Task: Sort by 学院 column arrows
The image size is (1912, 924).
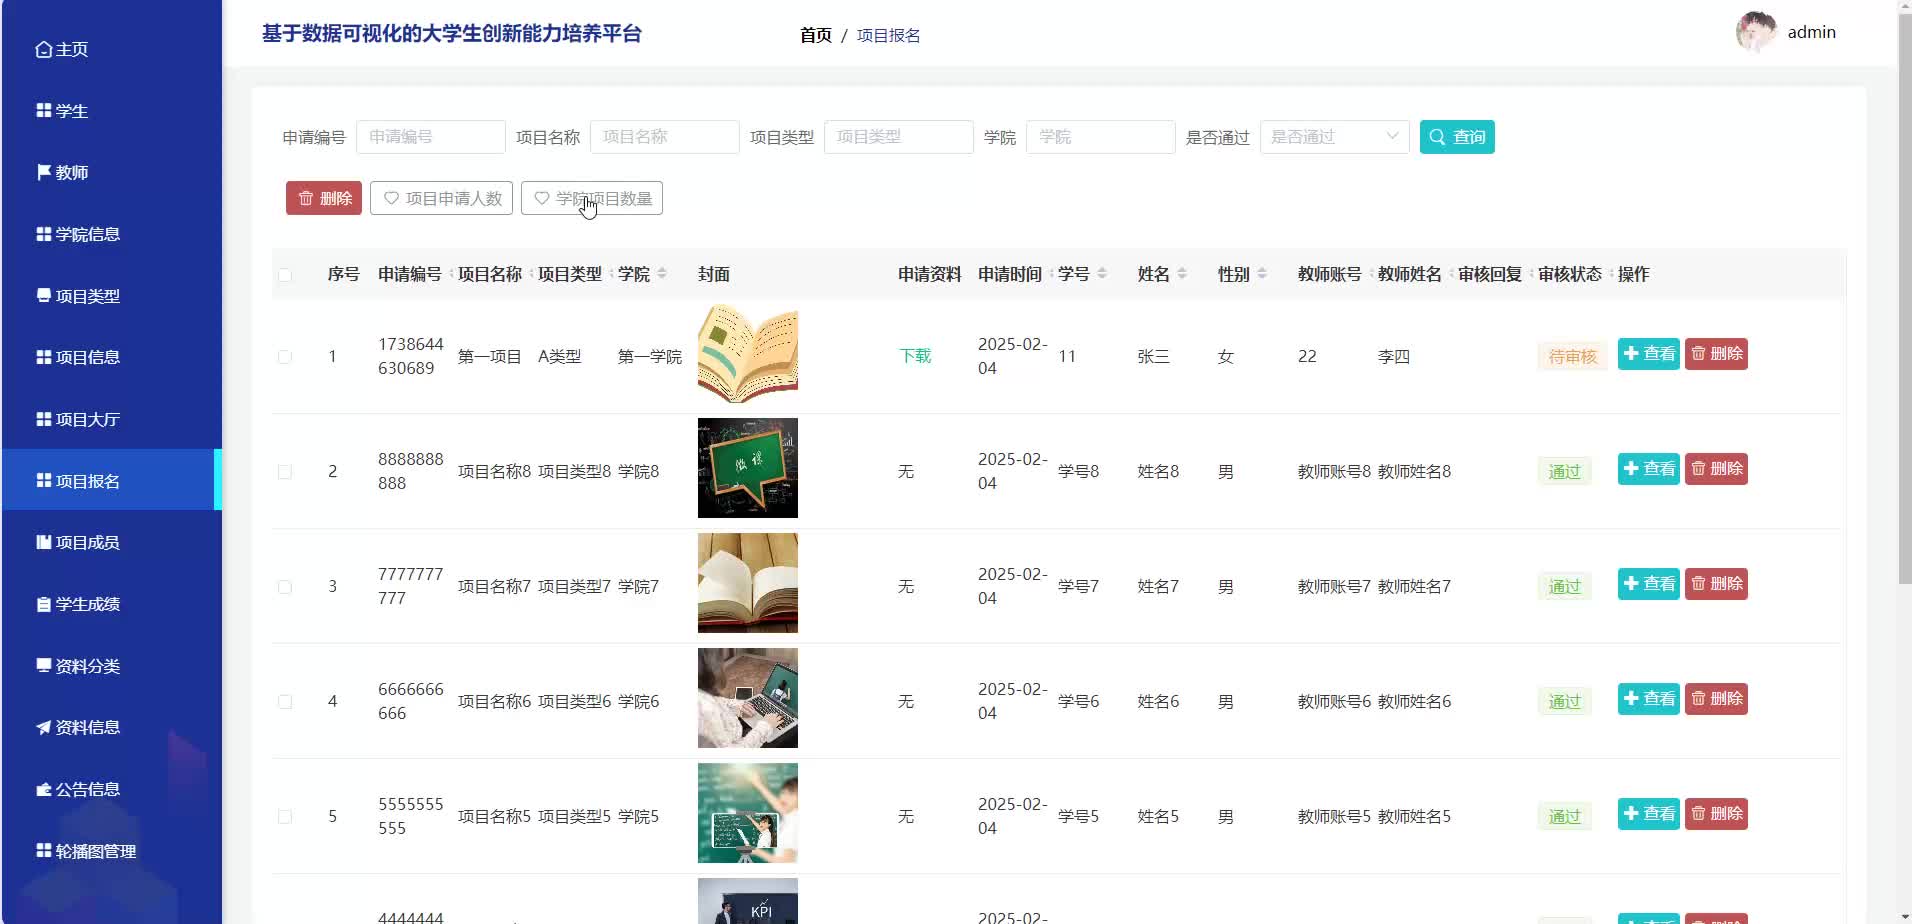Action: pyautogui.click(x=662, y=274)
